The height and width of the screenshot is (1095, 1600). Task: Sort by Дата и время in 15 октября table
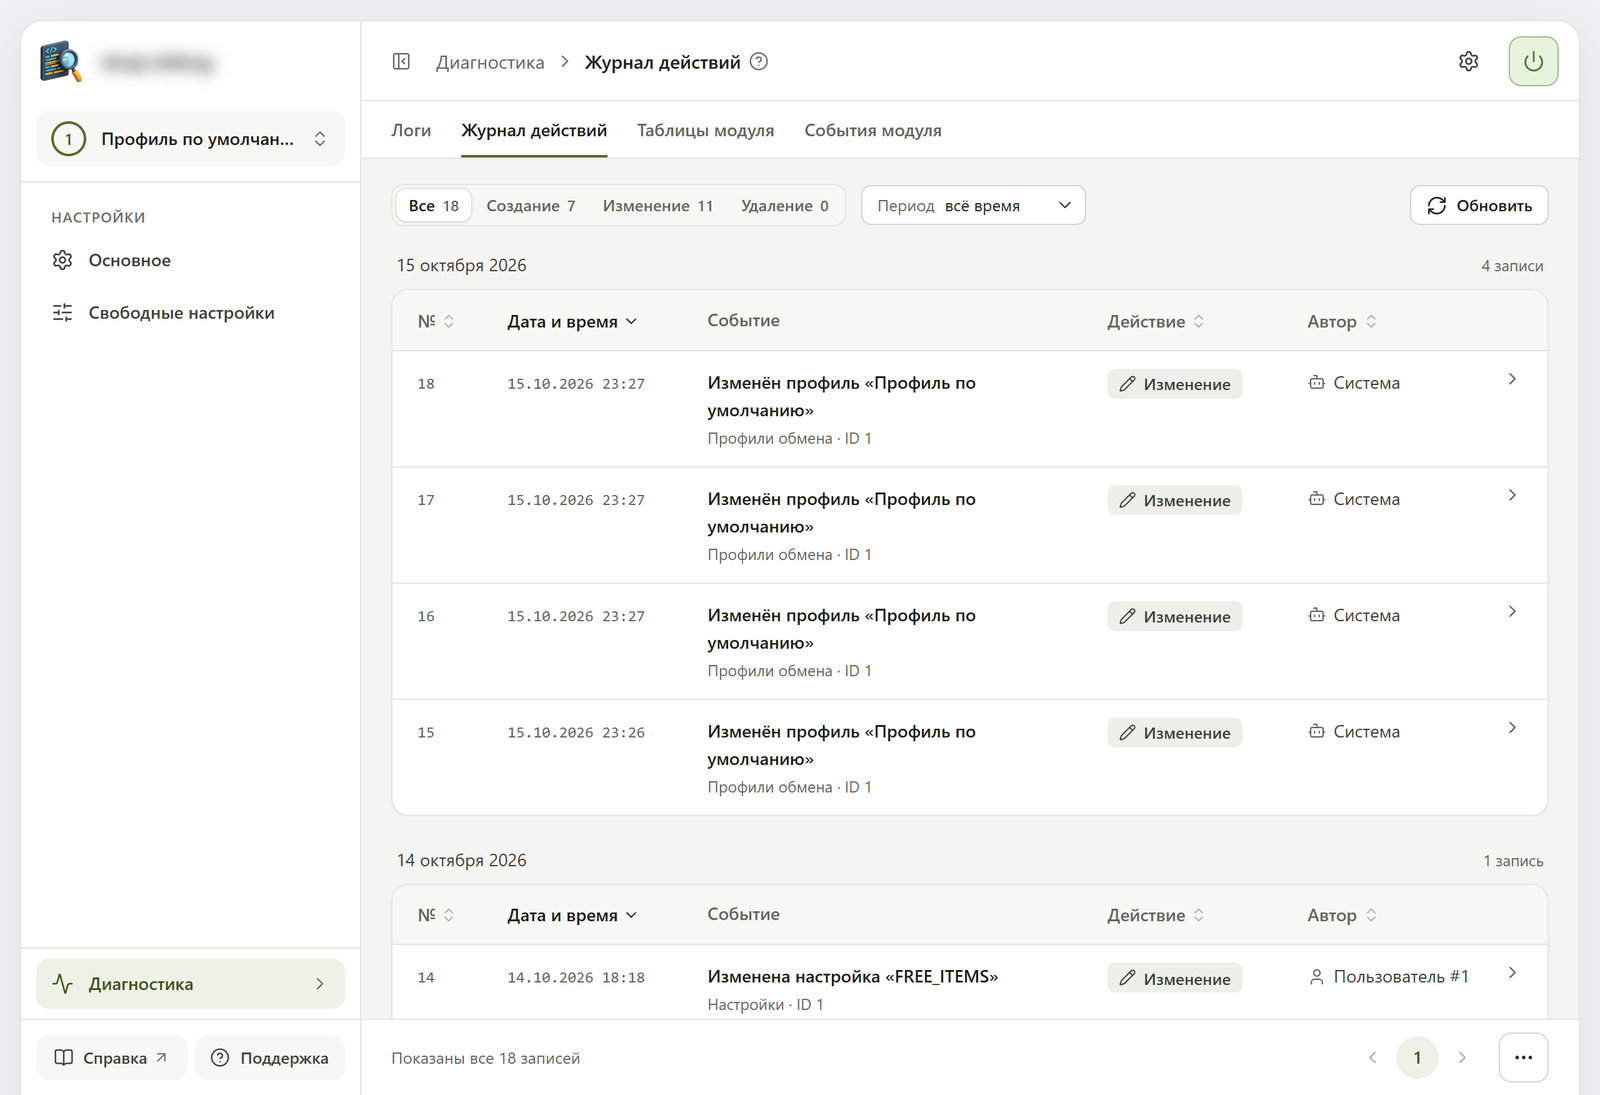pyautogui.click(x=572, y=322)
